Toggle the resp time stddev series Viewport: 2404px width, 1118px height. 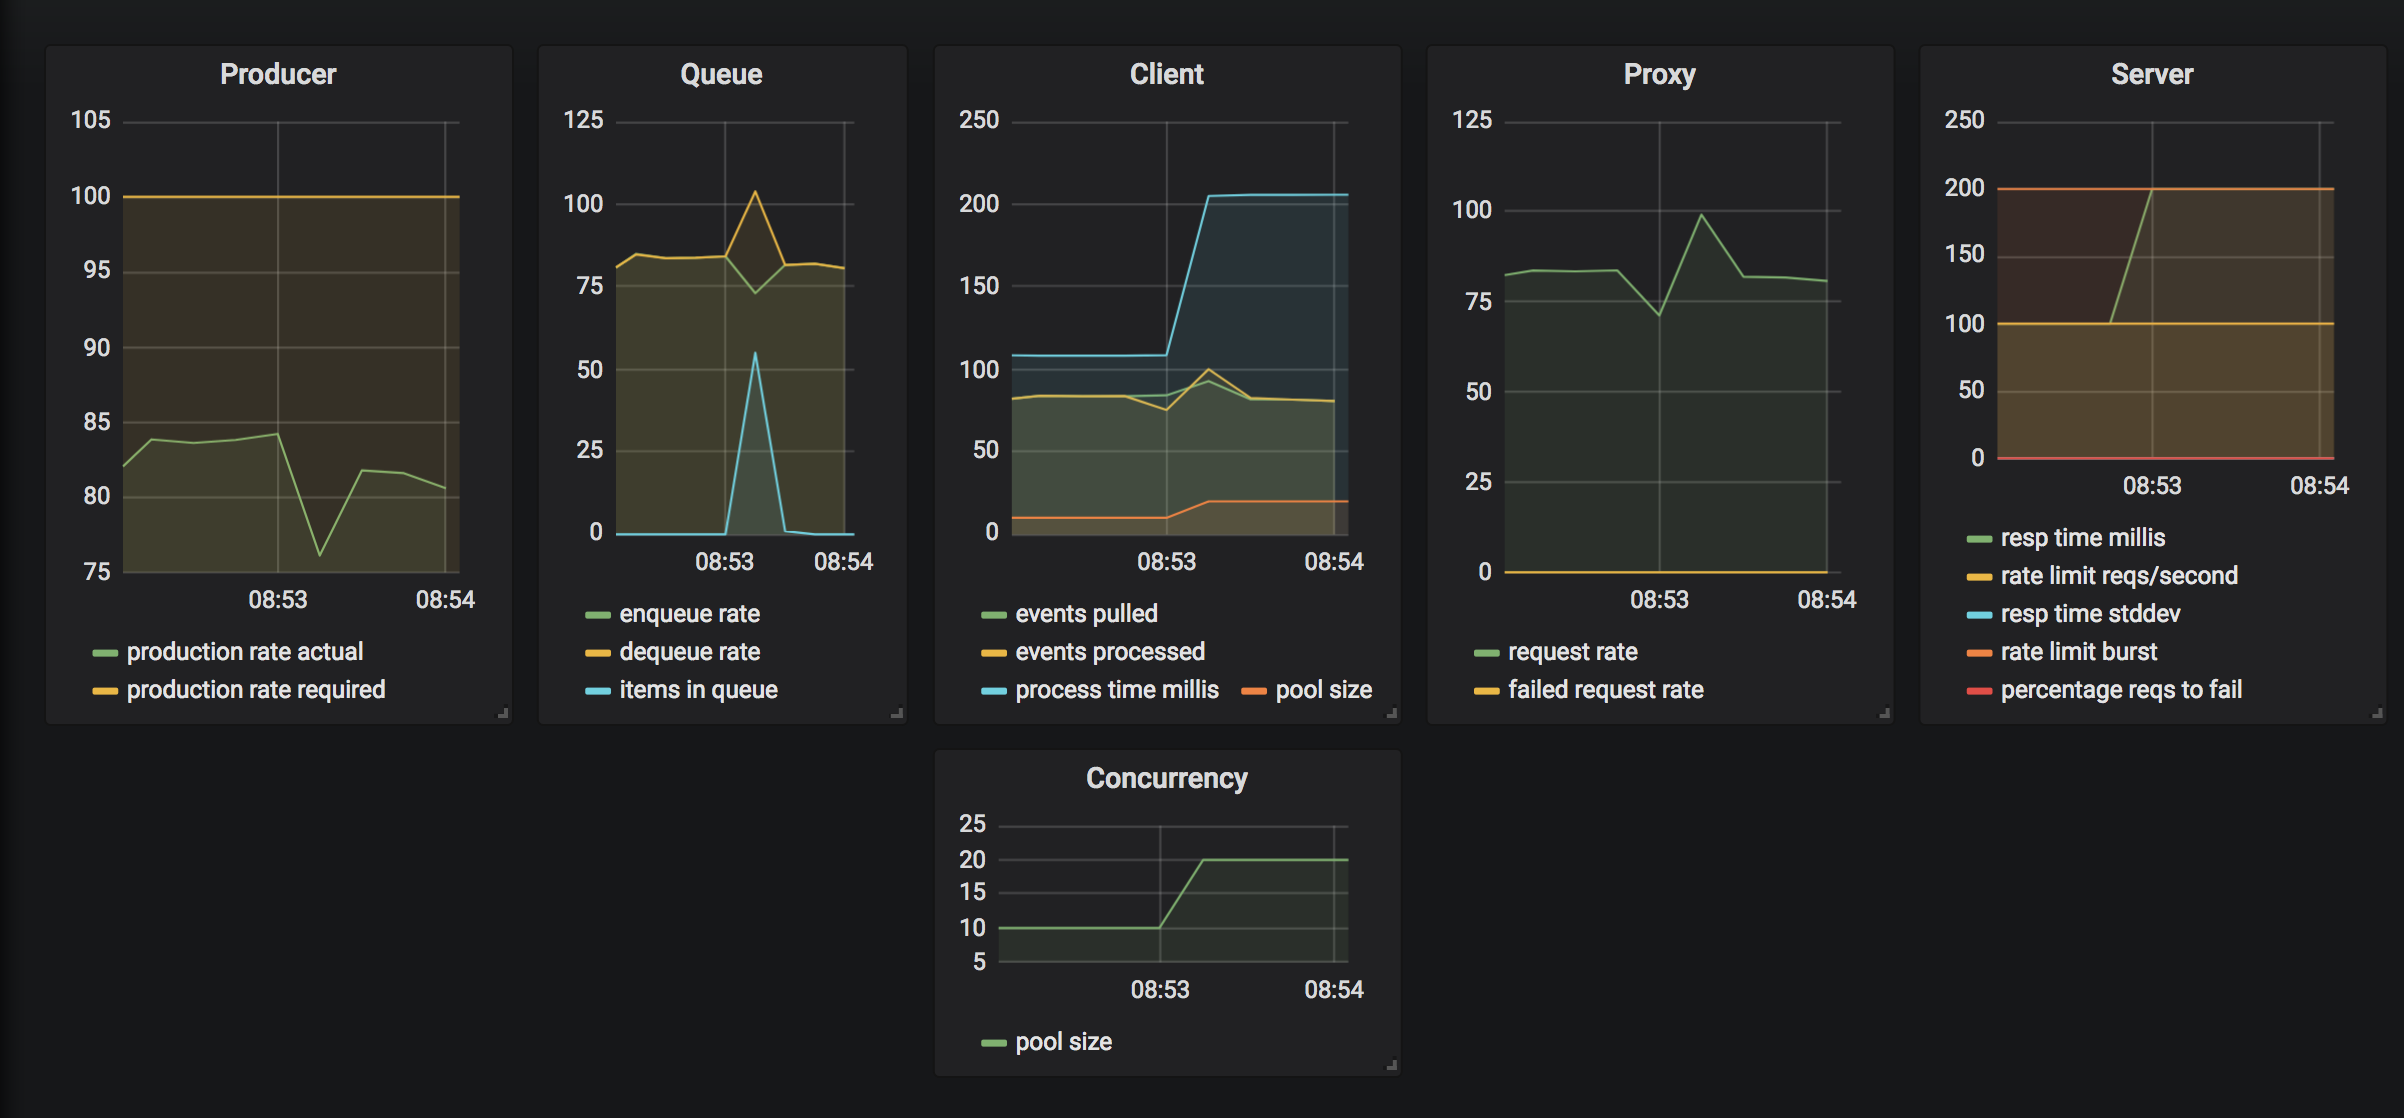point(2090,614)
